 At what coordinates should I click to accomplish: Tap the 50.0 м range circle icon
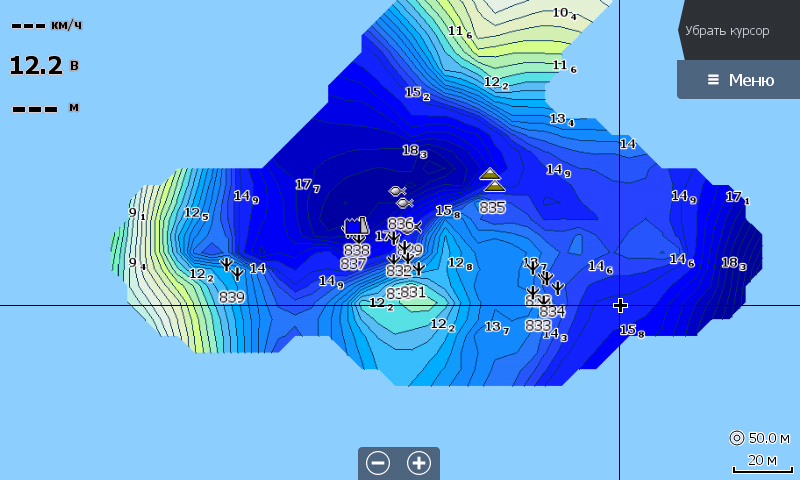(x=737, y=438)
